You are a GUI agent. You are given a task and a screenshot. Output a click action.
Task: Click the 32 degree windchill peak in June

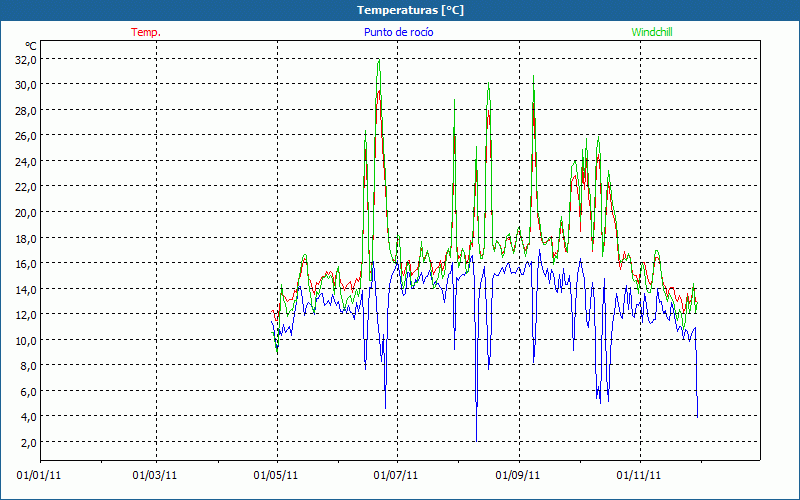coord(379,60)
